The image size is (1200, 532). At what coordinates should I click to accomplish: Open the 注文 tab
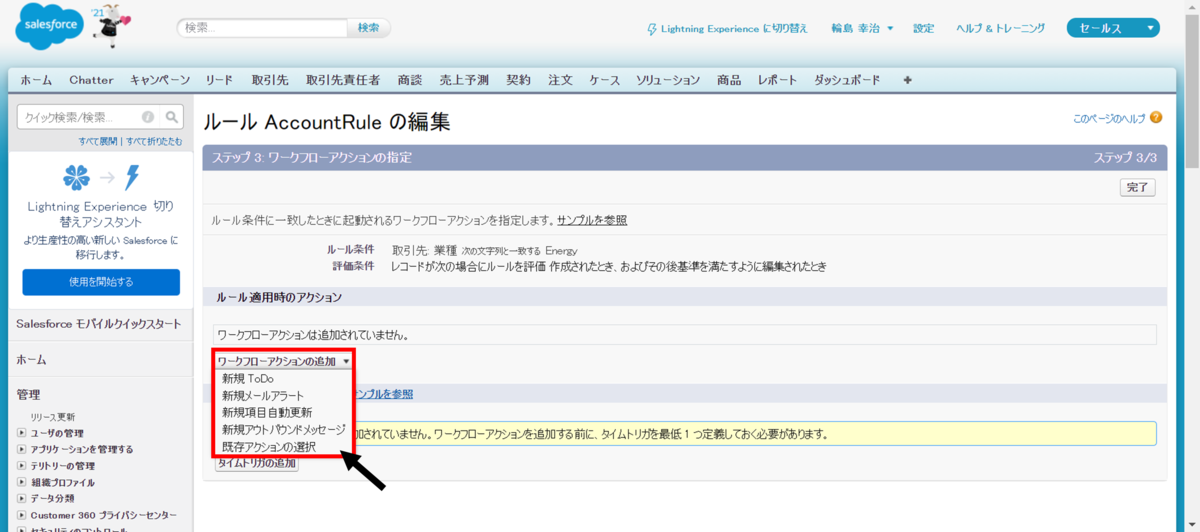pos(561,80)
